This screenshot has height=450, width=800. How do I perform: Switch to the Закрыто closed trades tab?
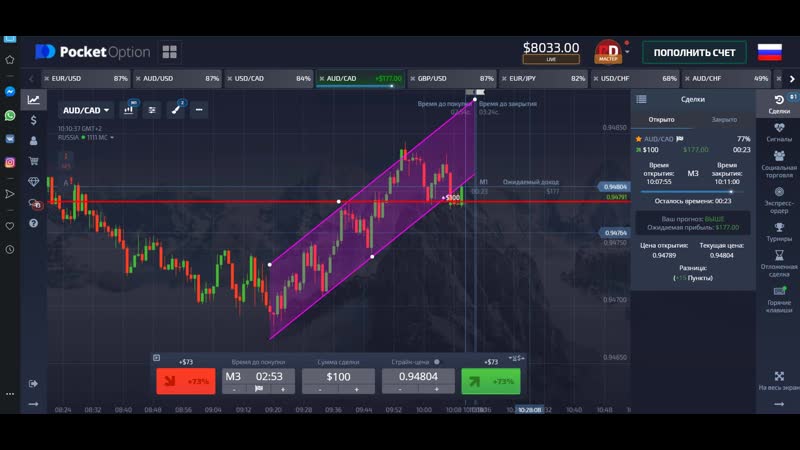tap(724, 119)
